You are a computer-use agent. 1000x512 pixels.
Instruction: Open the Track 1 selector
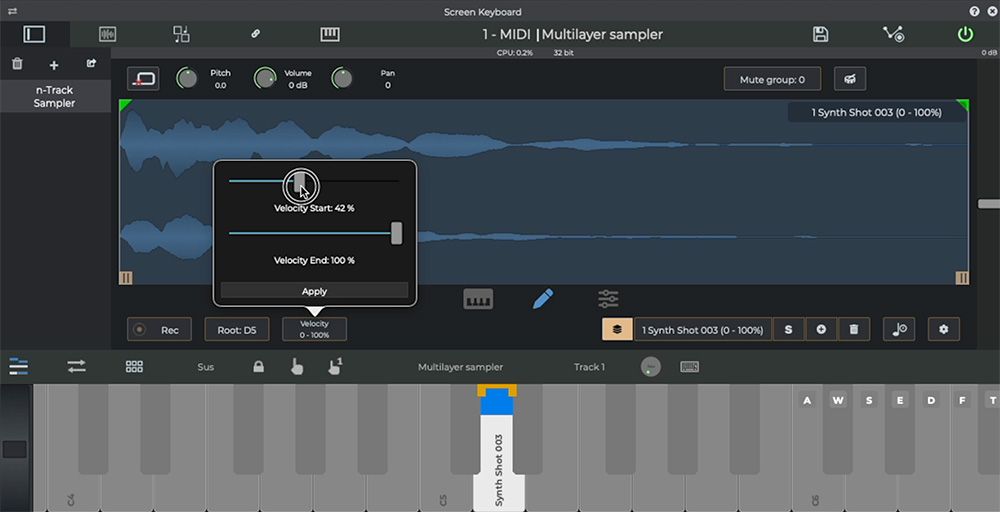tap(589, 367)
